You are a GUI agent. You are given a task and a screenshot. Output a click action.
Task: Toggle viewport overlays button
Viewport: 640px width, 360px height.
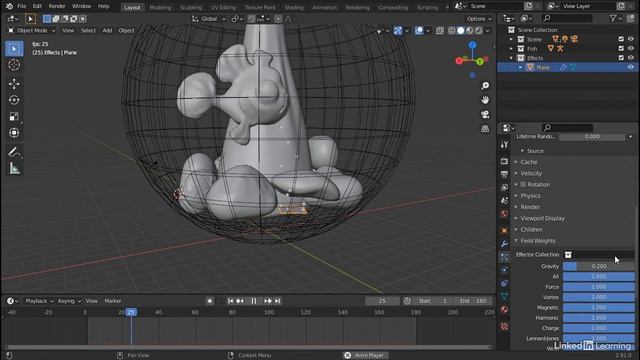tap(419, 31)
